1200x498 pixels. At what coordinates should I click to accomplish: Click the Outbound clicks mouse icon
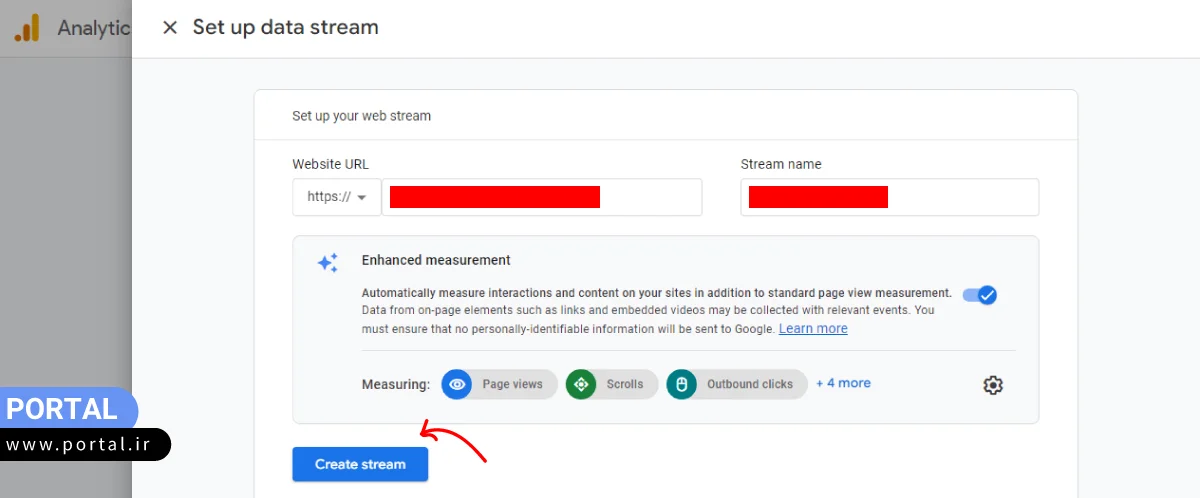pyautogui.click(x=682, y=384)
